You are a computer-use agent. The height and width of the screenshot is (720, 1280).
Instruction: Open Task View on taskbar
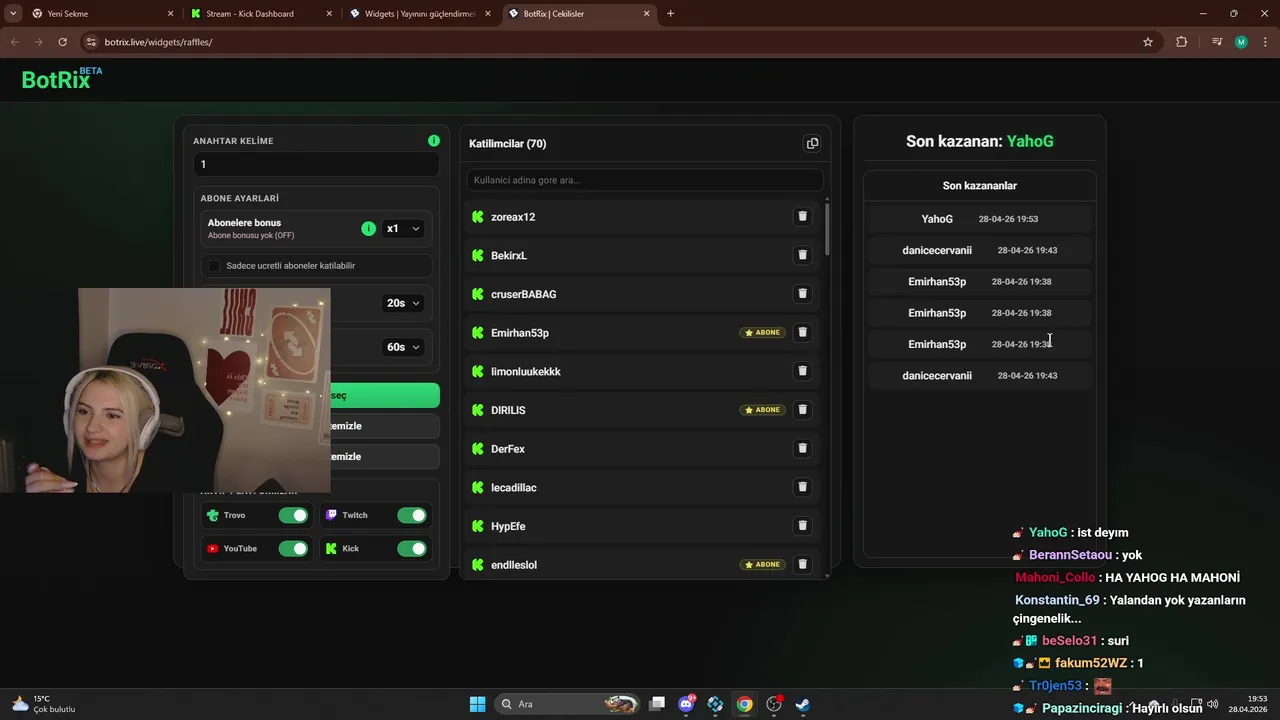pyautogui.click(x=657, y=704)
